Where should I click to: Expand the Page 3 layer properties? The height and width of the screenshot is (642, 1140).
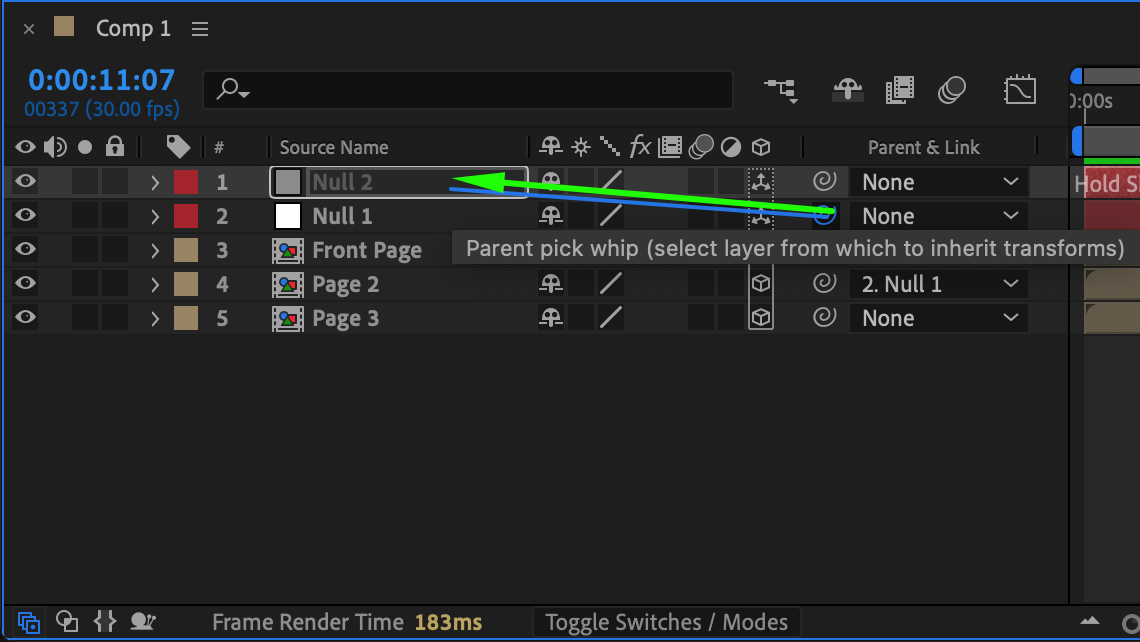155,318
